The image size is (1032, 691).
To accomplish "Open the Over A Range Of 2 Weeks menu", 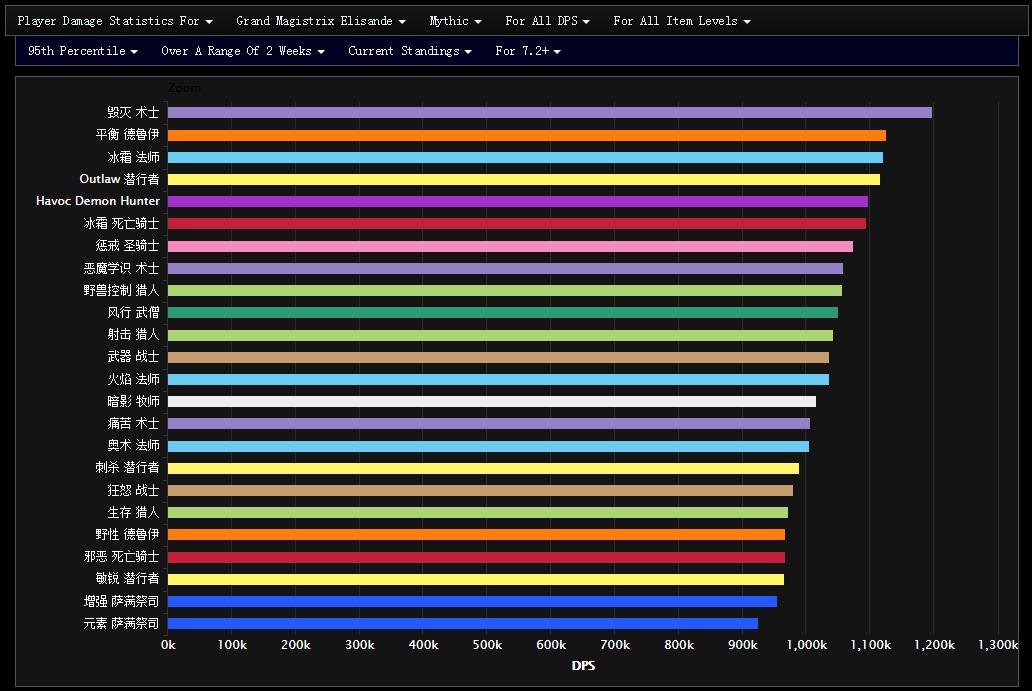I will [x=242, y=51].
